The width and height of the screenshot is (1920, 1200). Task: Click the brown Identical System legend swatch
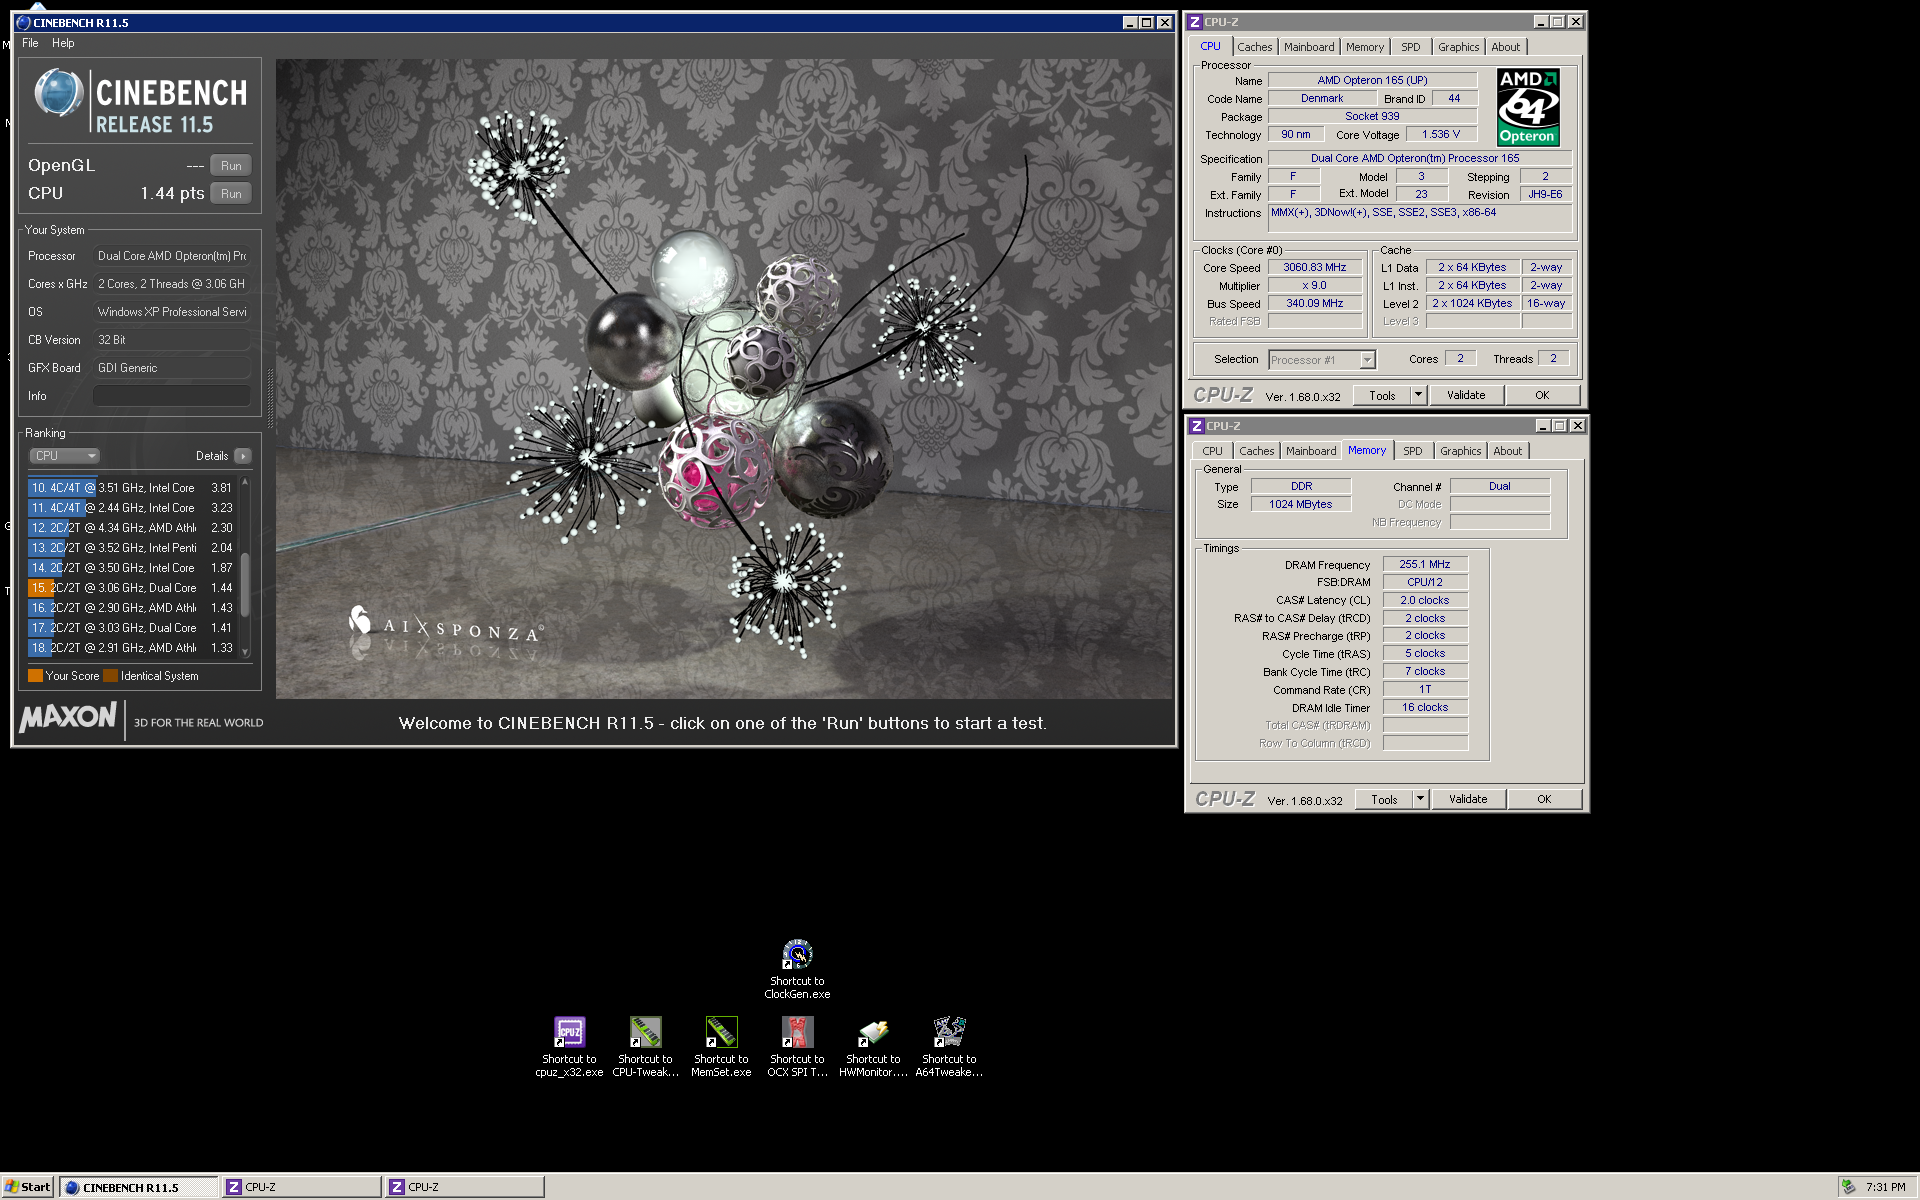(110, 676)
